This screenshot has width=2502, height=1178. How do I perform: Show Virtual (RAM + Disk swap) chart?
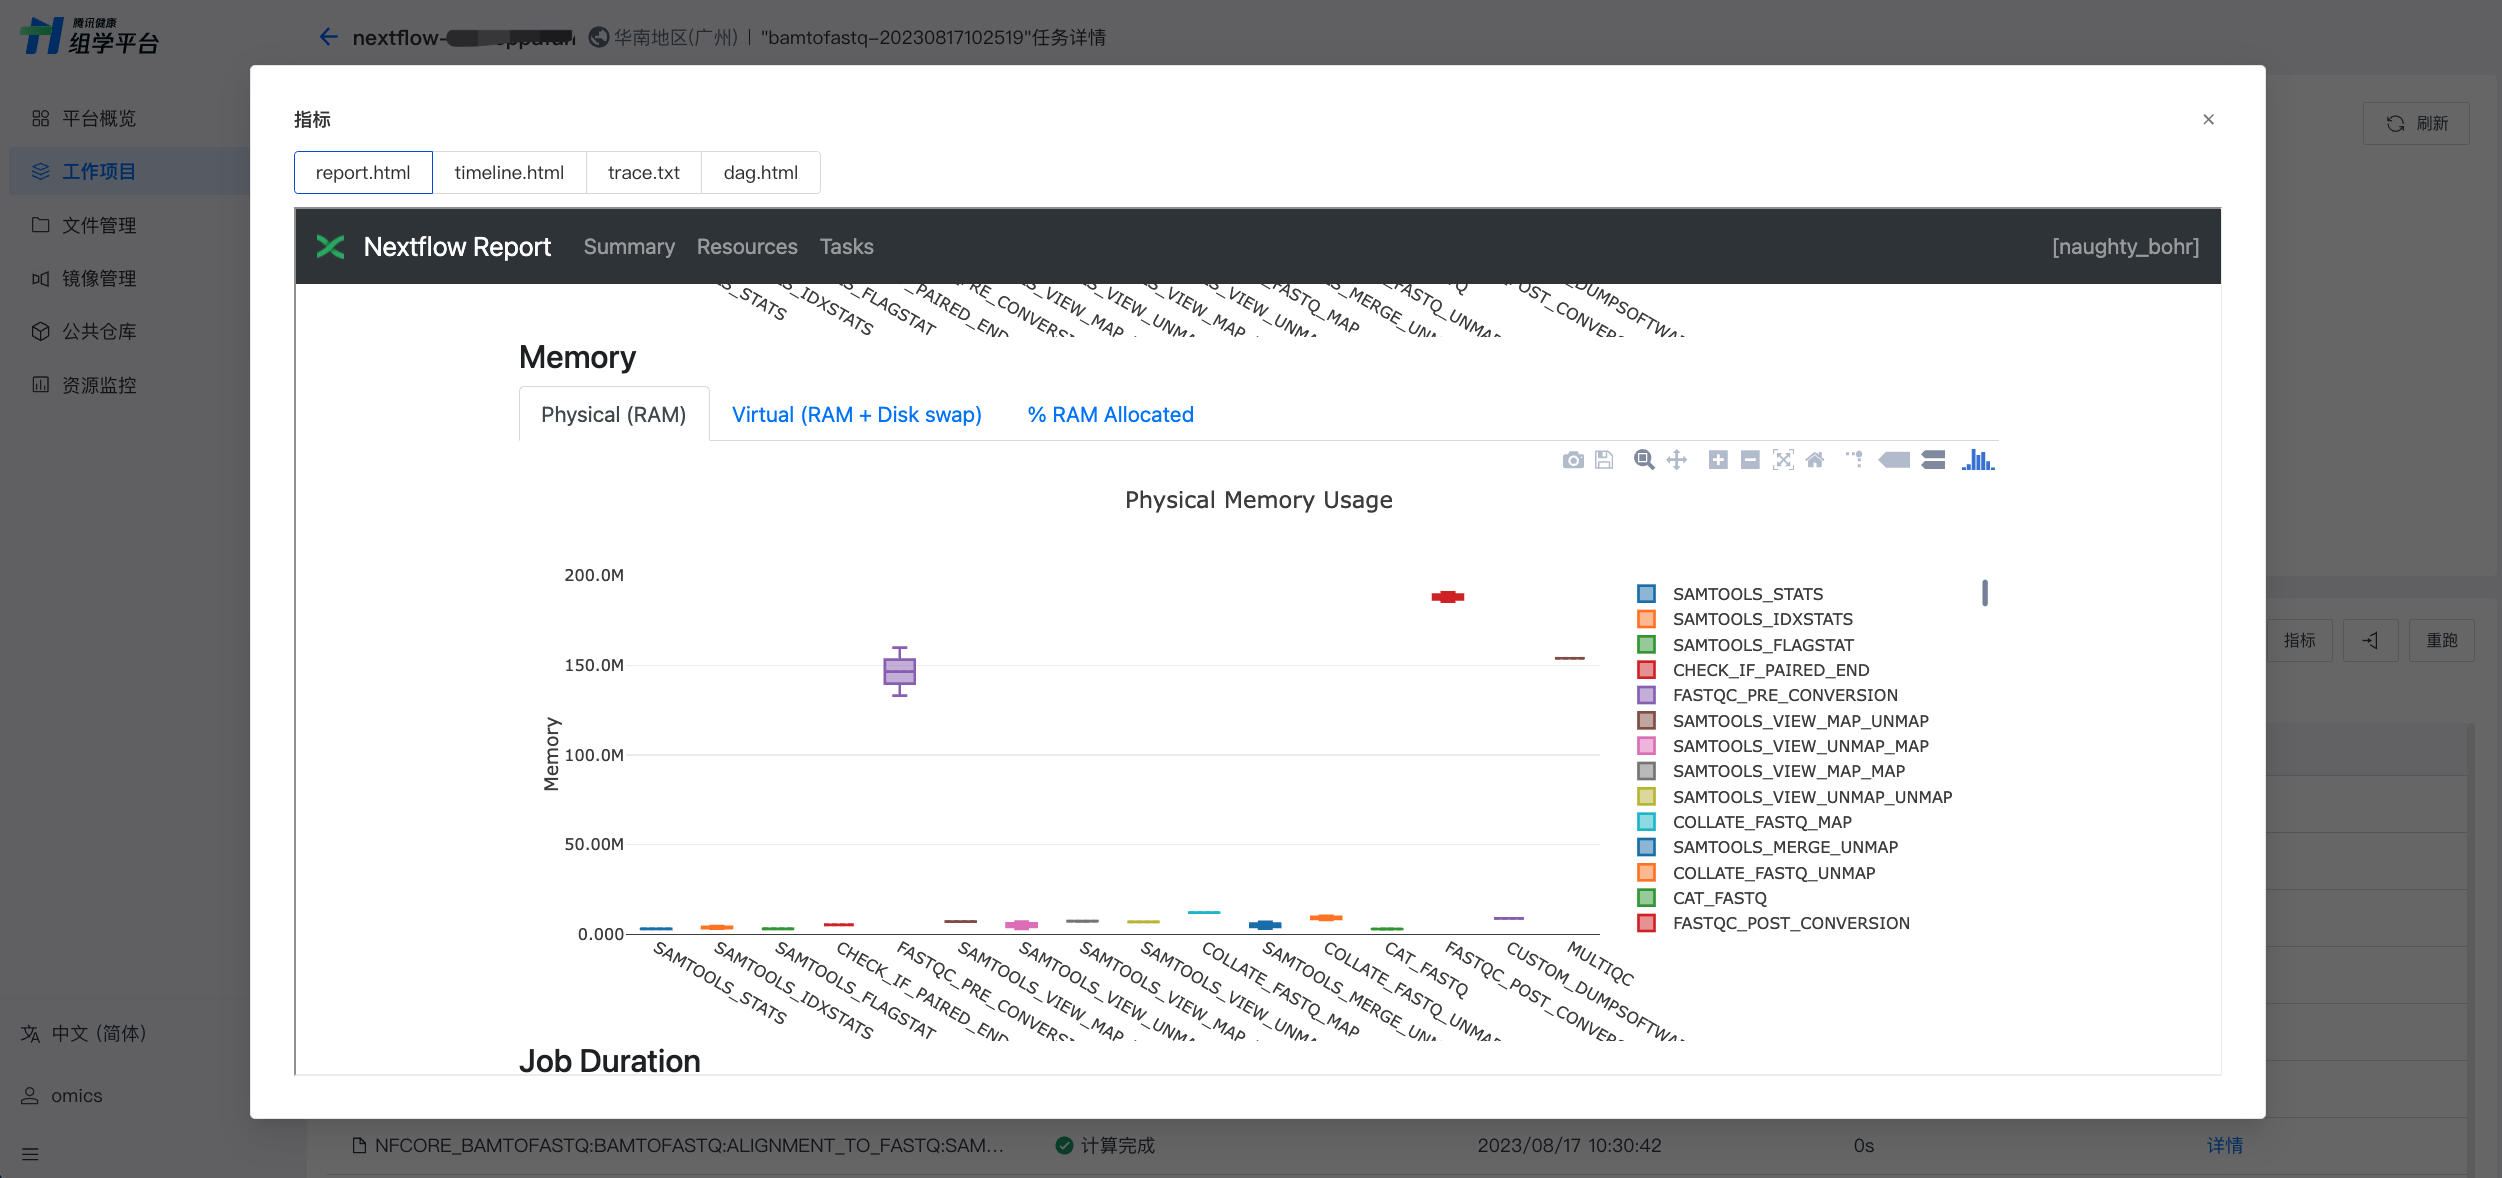[x=856, y=415]
